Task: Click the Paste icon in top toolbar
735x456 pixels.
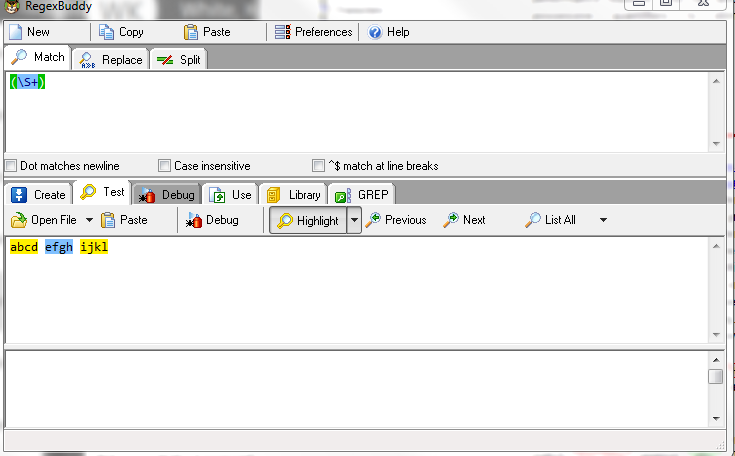Action: [191, 32]
